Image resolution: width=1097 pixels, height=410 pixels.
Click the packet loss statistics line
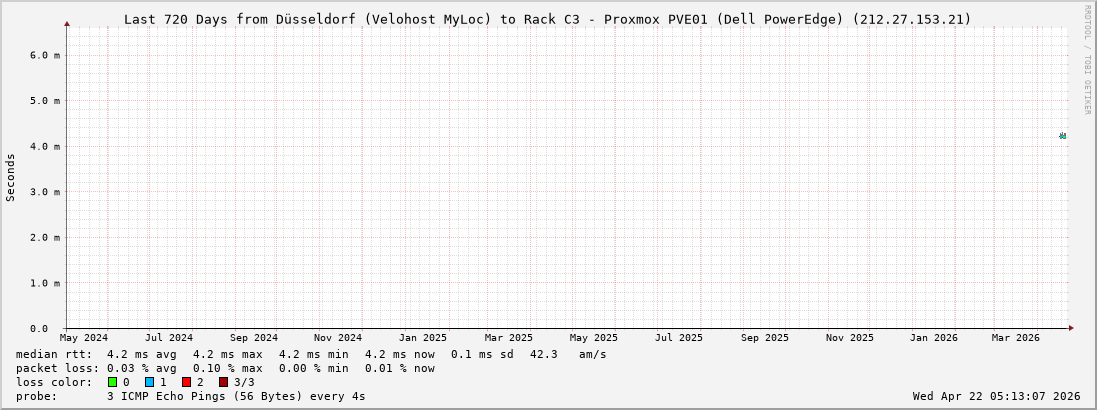tap(225, 368)
